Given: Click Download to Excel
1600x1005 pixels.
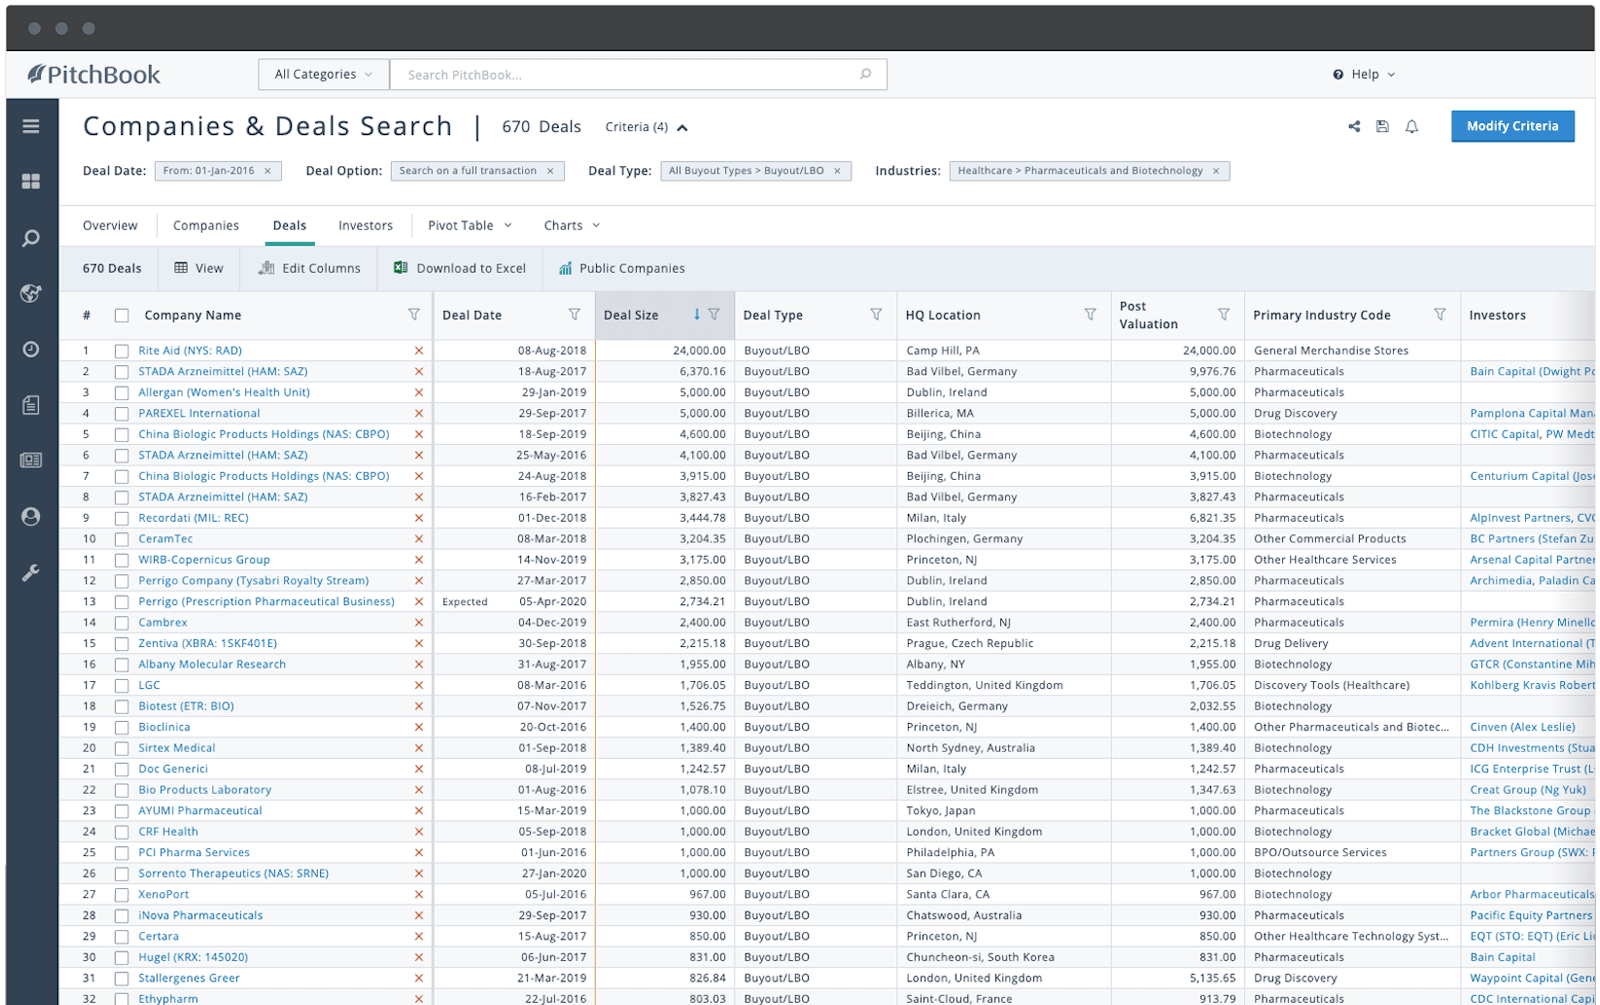Looking at the screenshot, I should point(460,268).
